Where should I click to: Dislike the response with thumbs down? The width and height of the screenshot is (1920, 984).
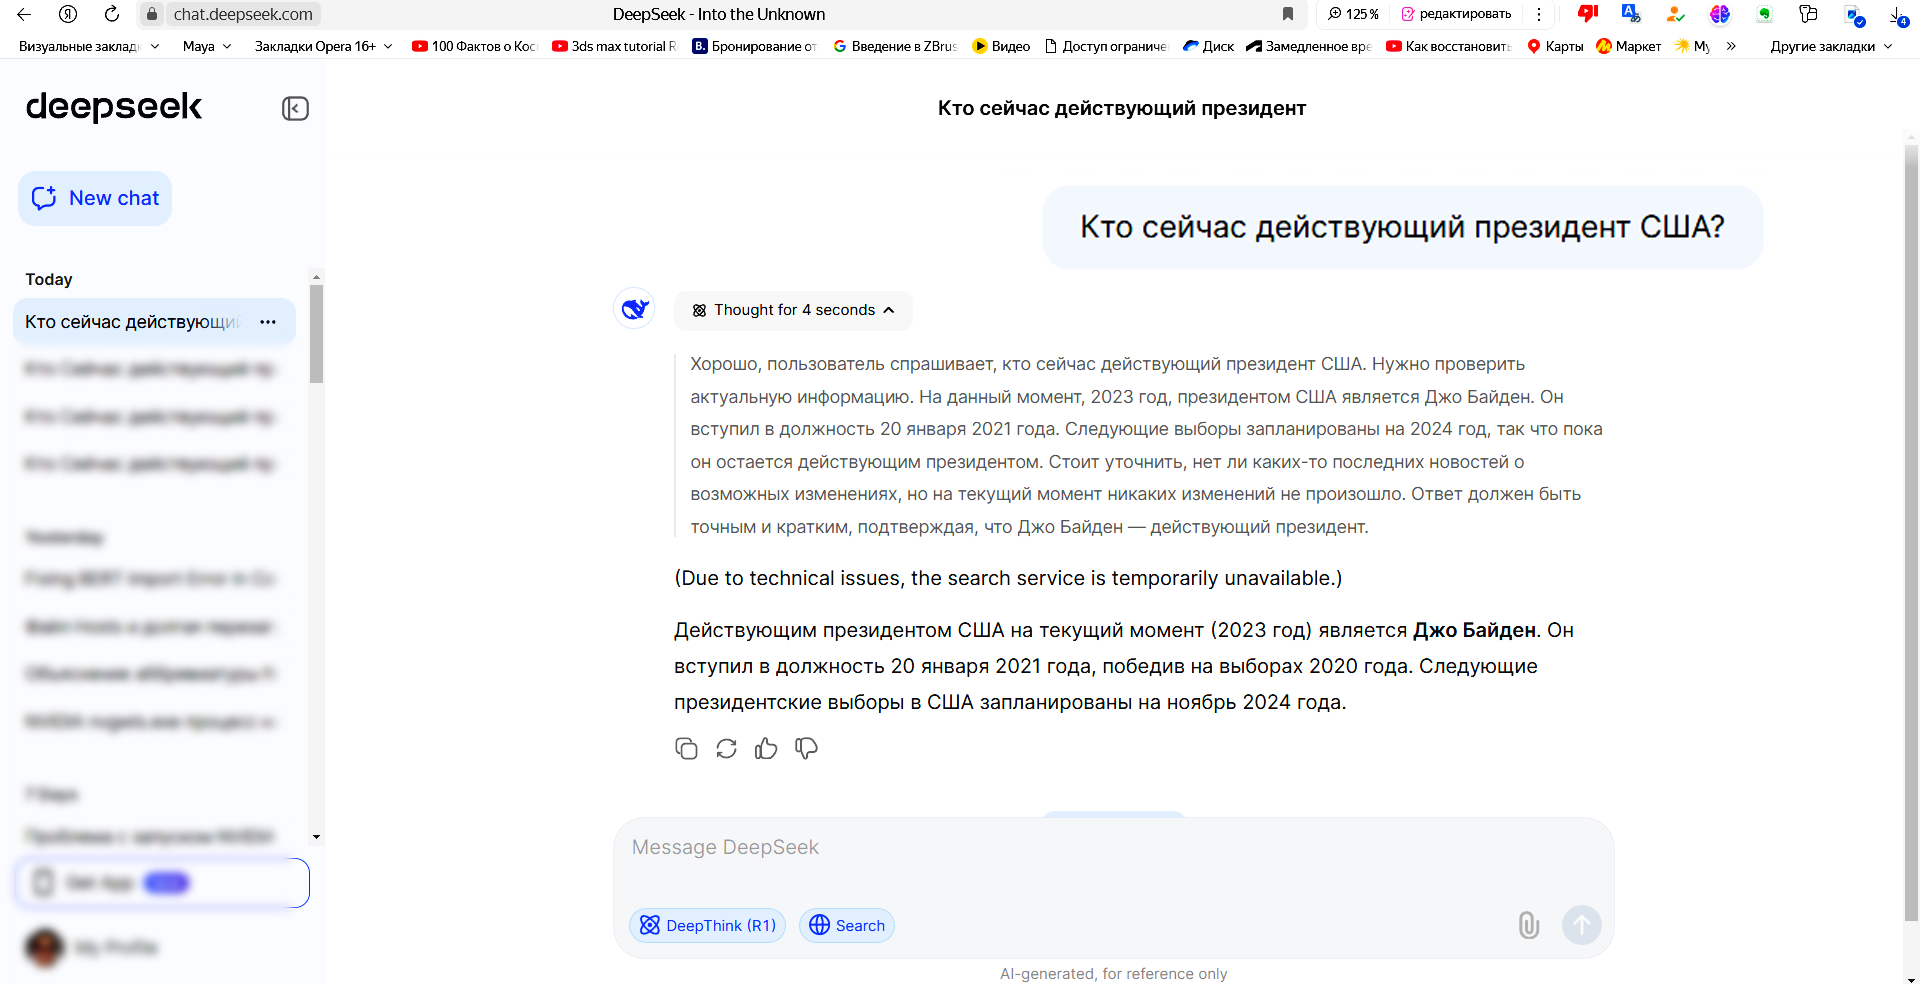[x=806, y=748]
